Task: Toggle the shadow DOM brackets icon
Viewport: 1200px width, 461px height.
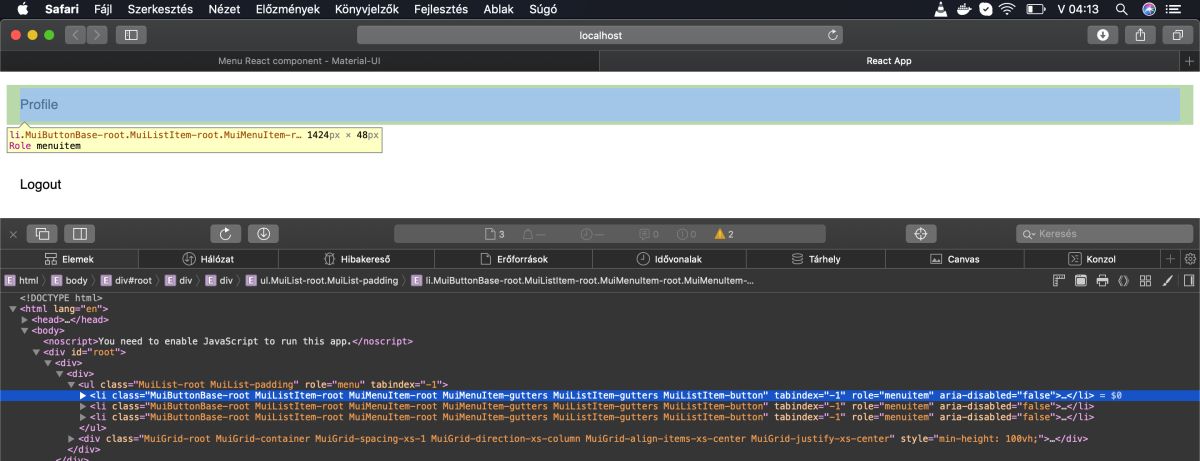Action: tap(1123, 281)
